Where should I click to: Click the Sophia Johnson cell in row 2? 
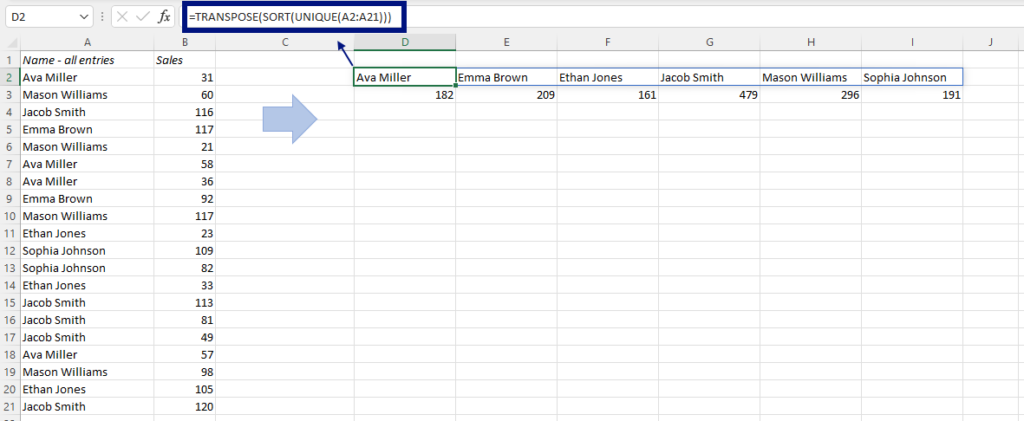pos(912,78)
